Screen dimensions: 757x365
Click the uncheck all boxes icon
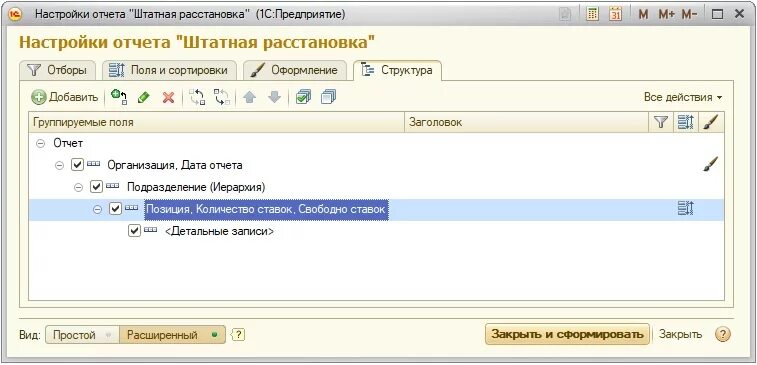point(328,97)
